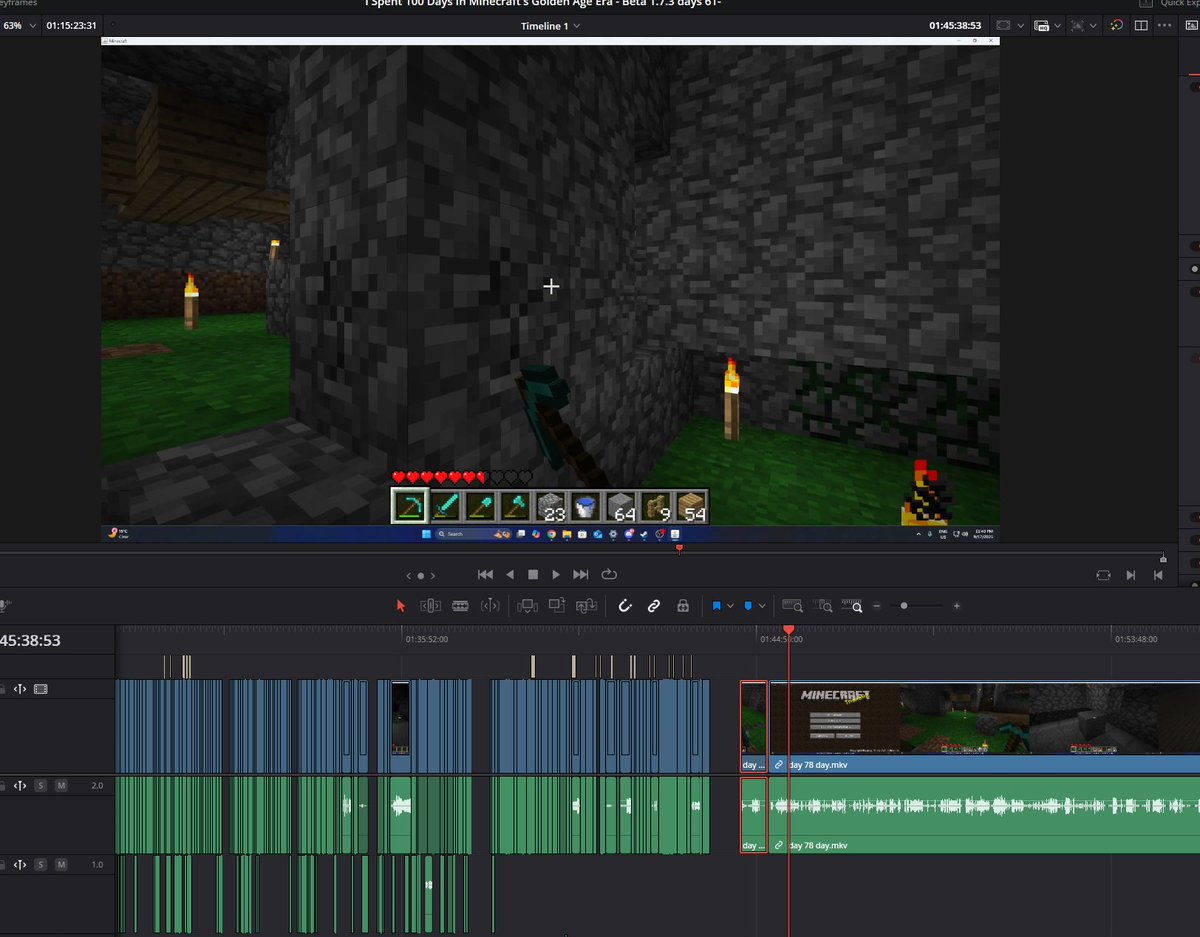Click the Minecraft title-screen clip thumbnail
The height and width of the screenshot is (937, 1200).
(835, 719)
